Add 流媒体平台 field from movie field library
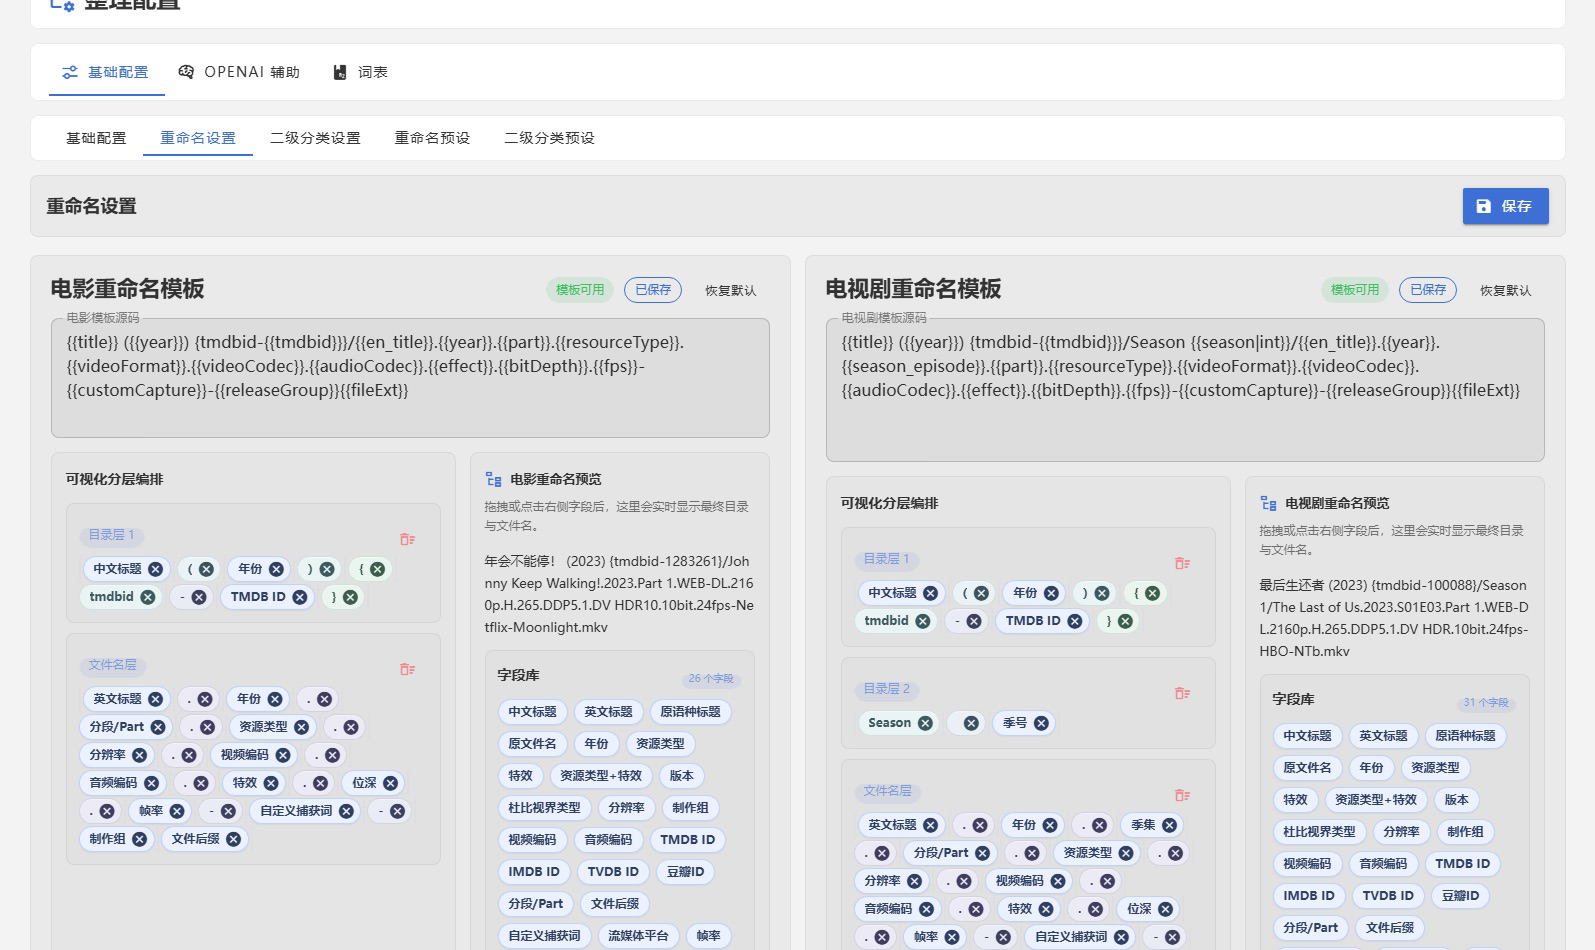Viewport: 1595px width, 950px height. pos(638,936)
